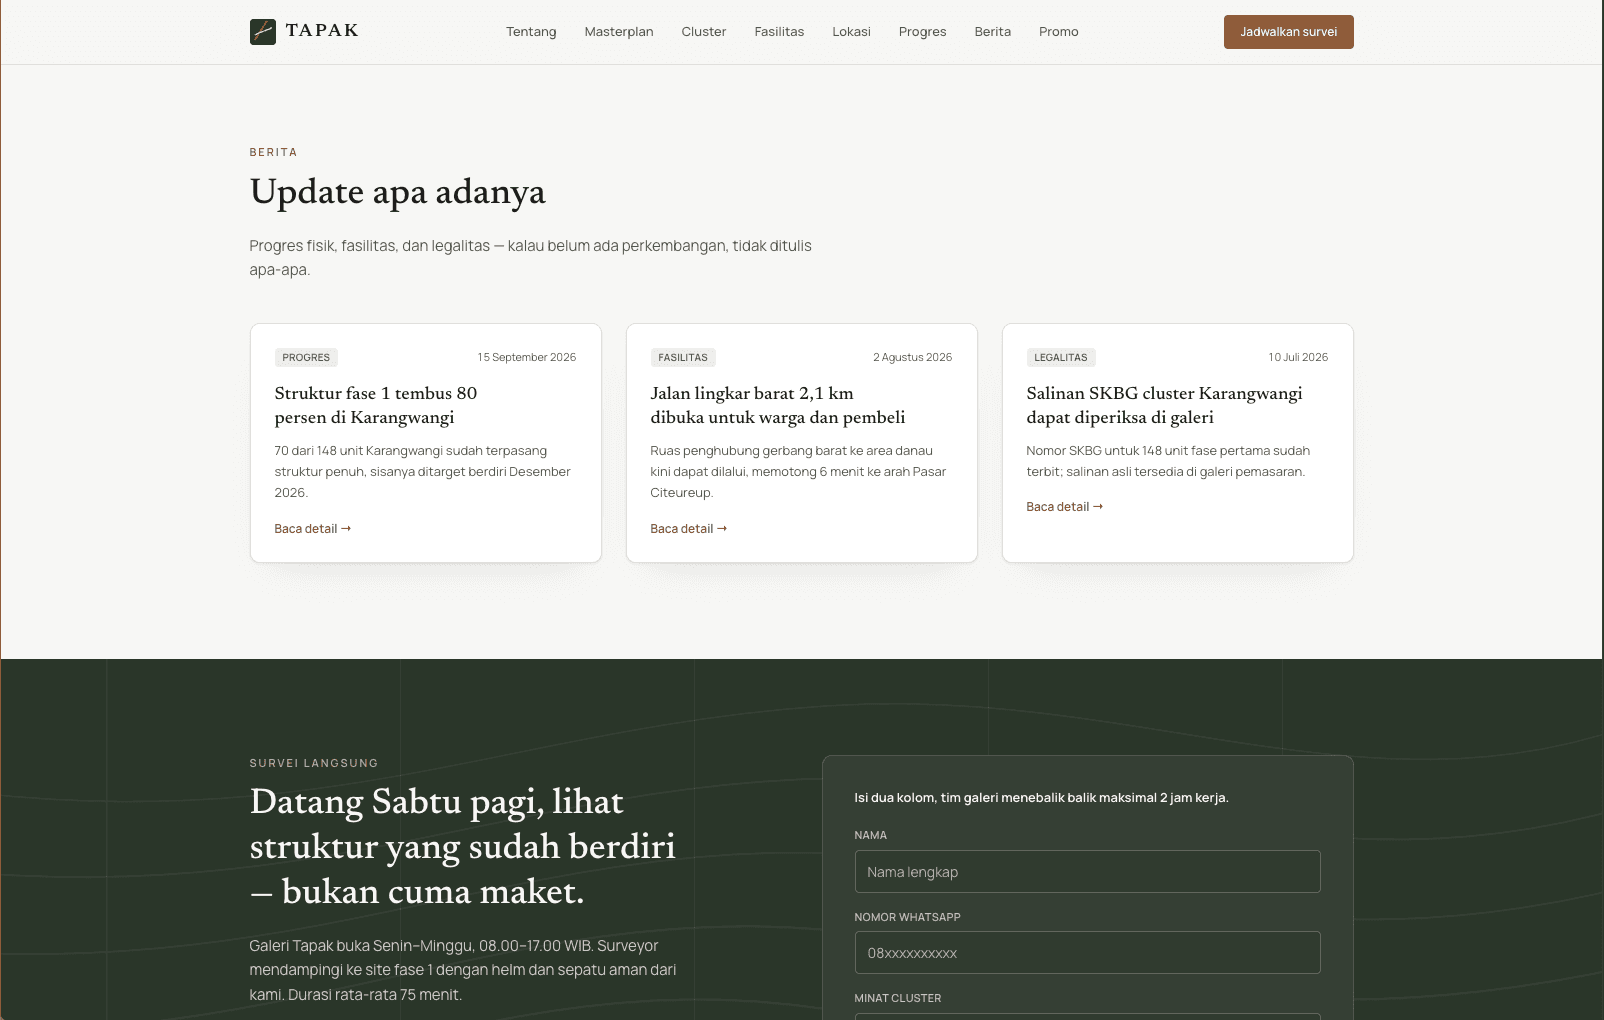Image resolution: width=1604 pixels, height=1020 pixels.
Task: Click Baca detail under Jalan lingkar barat
Action: pos(689,529)
